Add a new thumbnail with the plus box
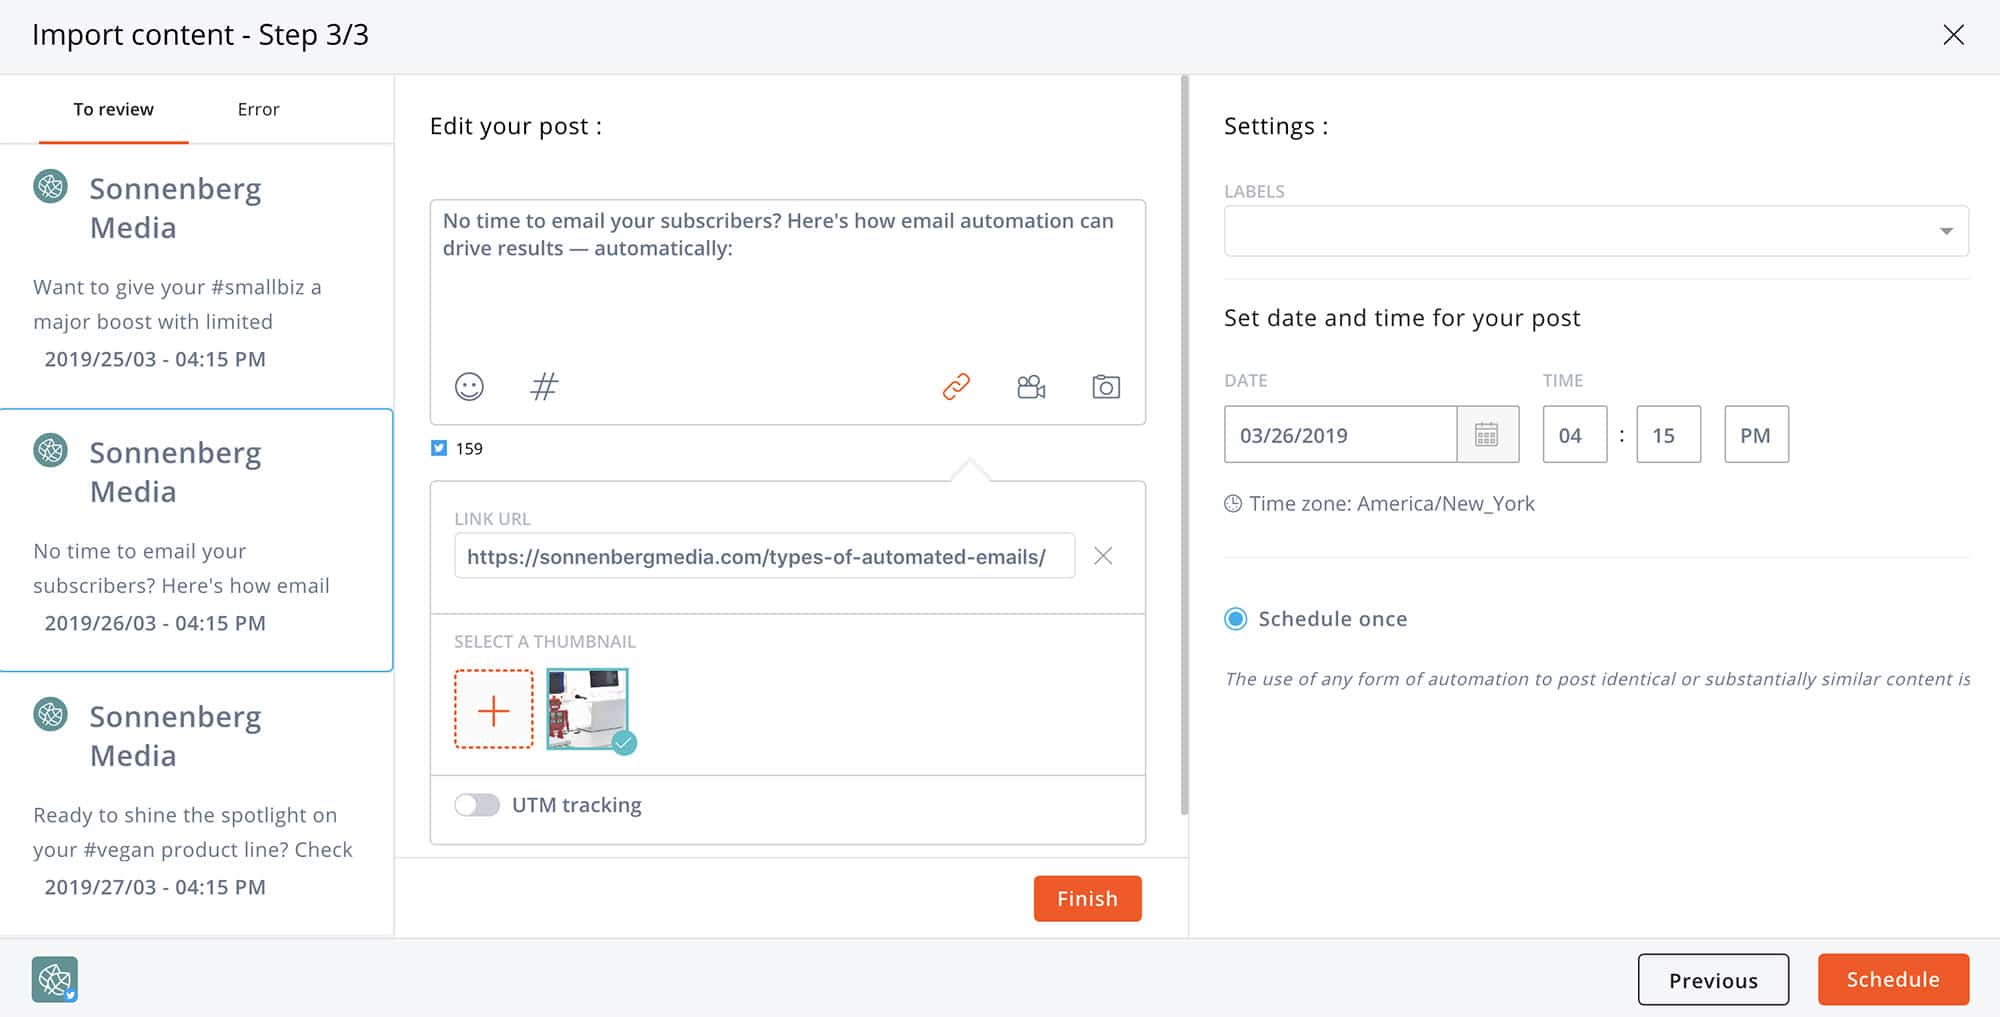 point(494,710)
